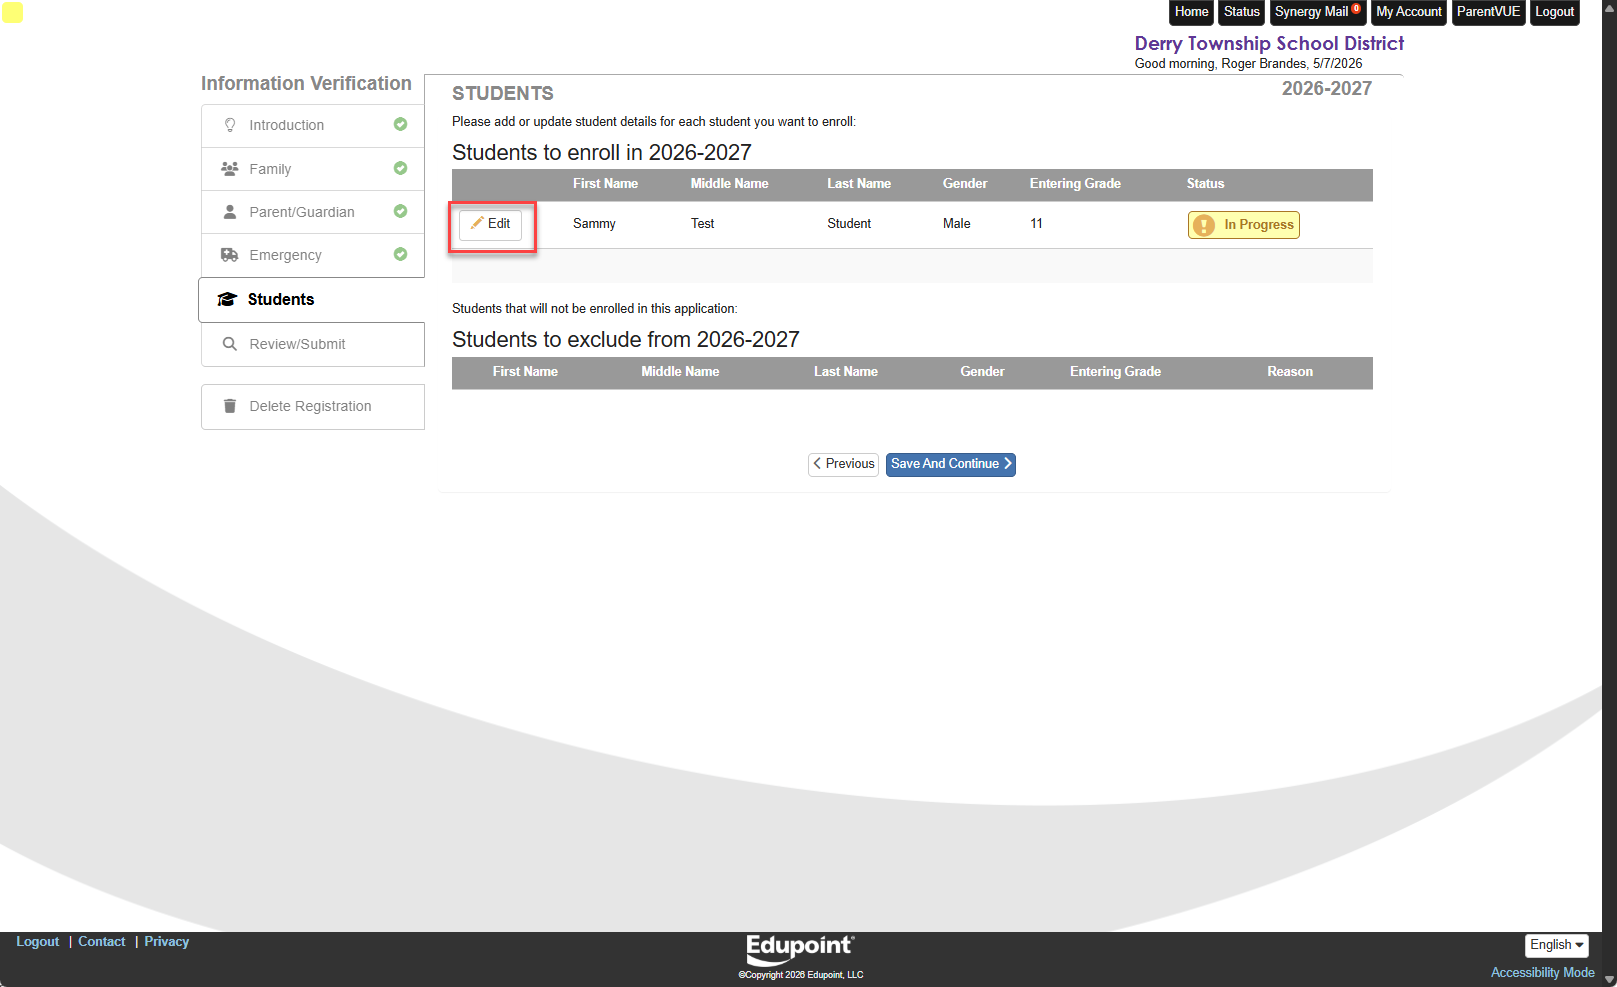Click 'Derry Township School District' heading

(x=1269, y=44)
